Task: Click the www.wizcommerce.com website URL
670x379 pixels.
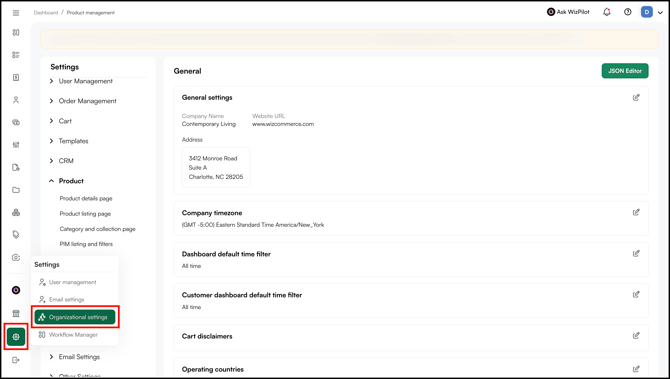Action: click(283, 124)
